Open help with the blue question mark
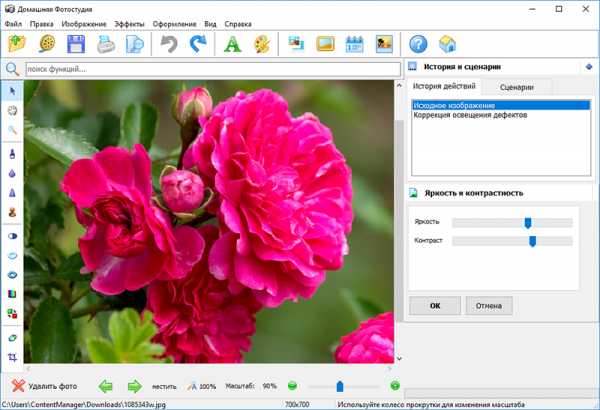 pyautogui.click(x=418, y=44)
